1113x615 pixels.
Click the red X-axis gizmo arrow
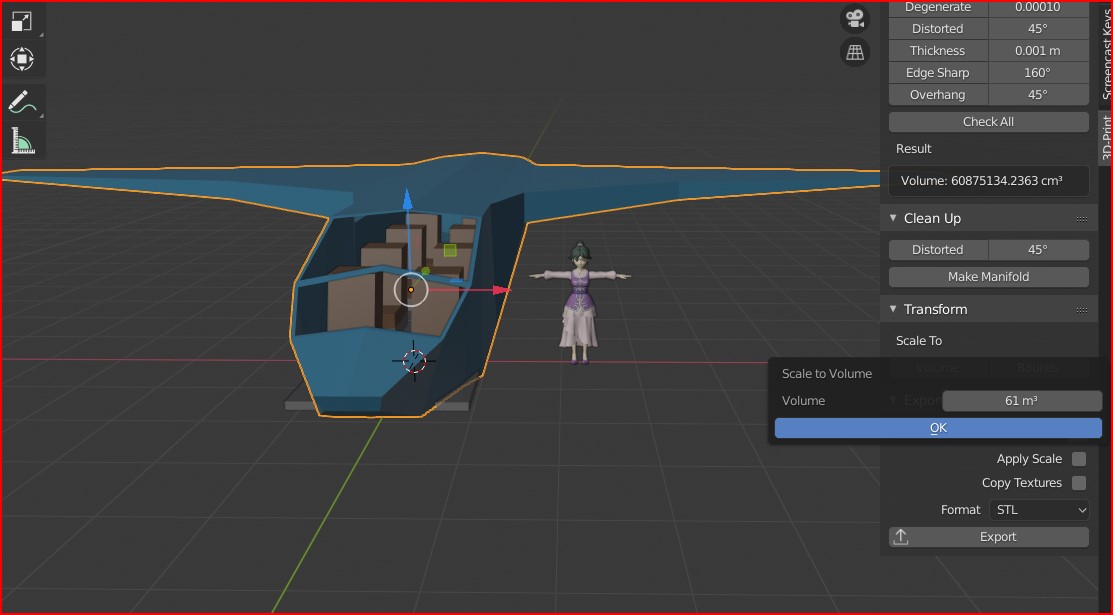tap(500, 290)
